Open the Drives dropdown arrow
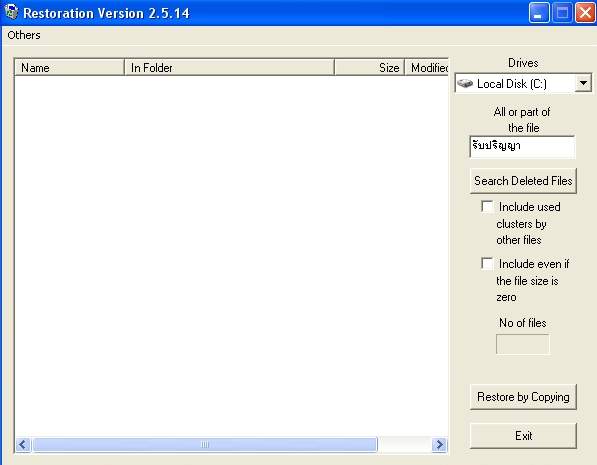The width and height of the screenshot is (597, 465). (x=583, y=83)
